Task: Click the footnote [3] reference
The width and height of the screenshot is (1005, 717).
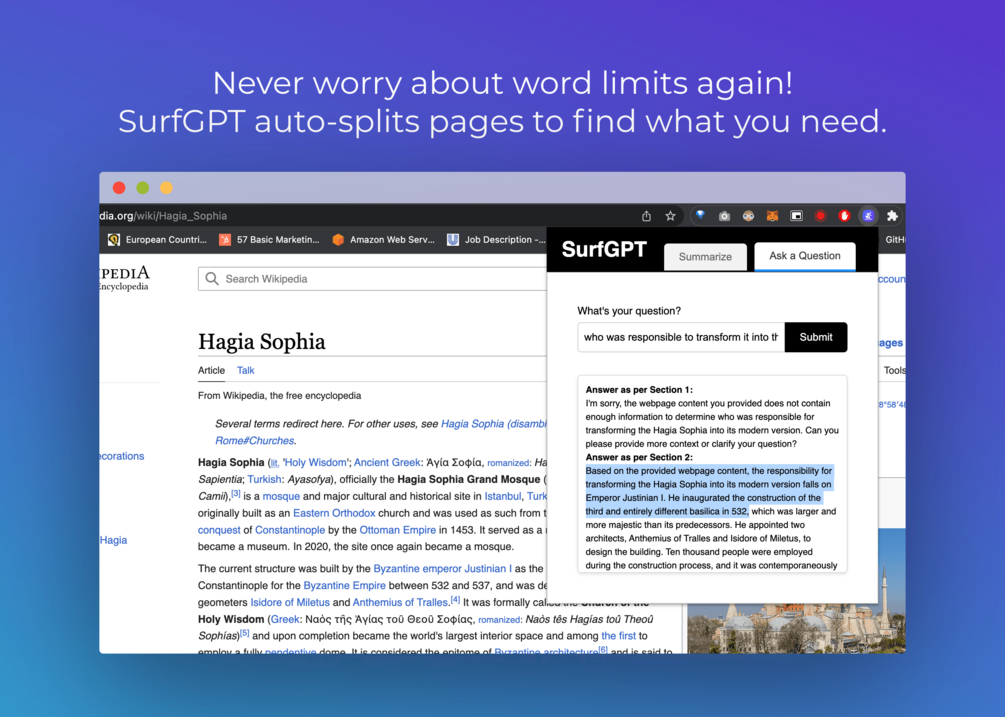Action: point(235,493)
